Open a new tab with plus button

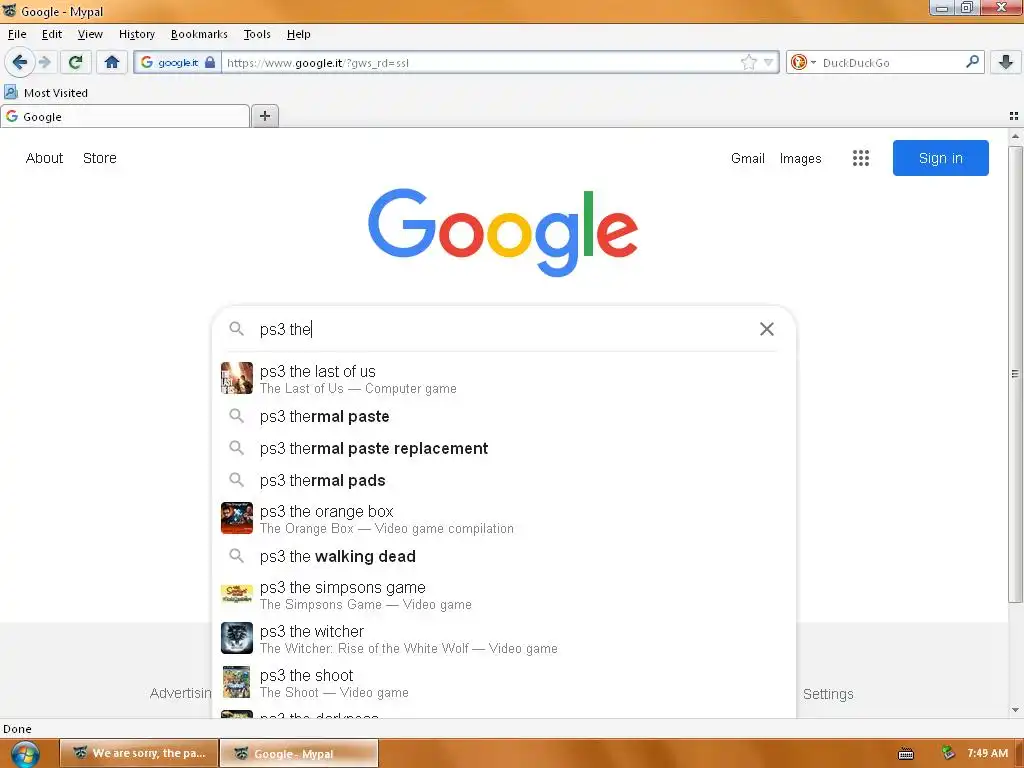(264, 116)
